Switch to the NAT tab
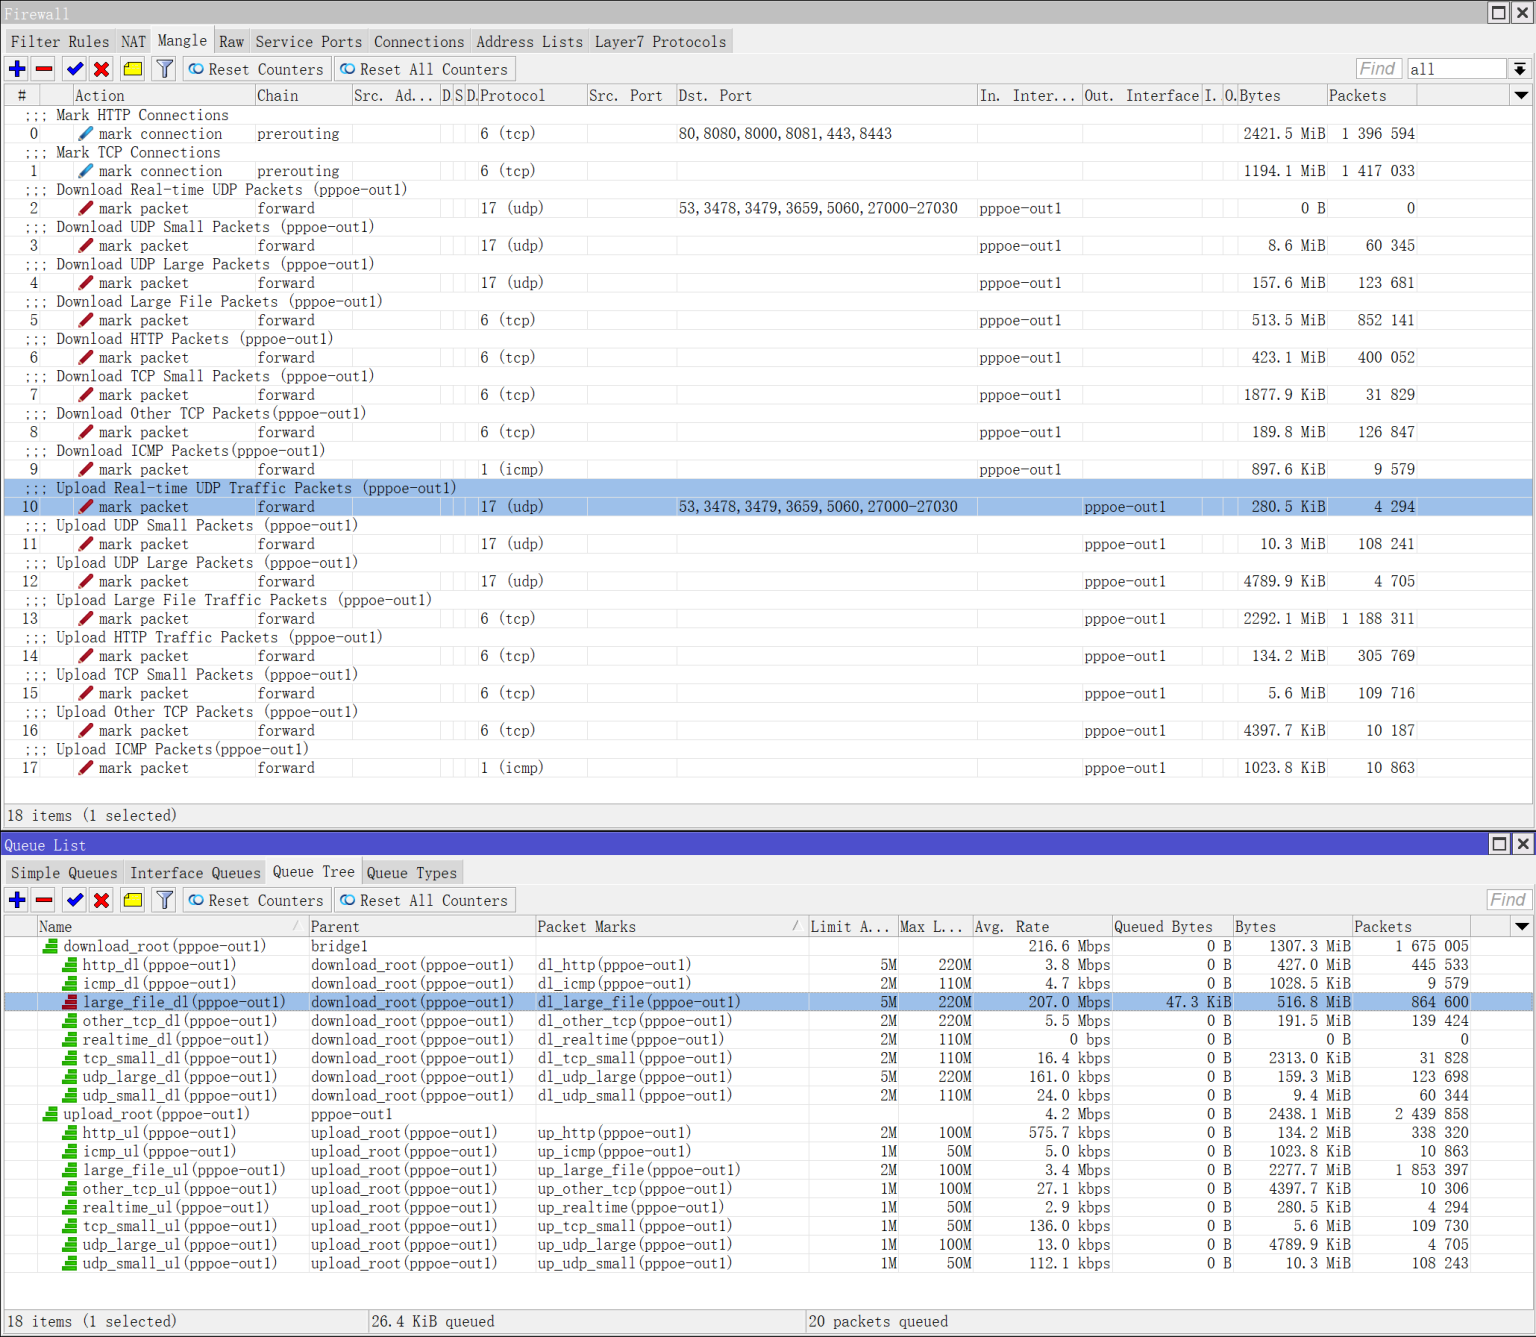Screen dimensions: 1536x1337 (x=133, y=42)
